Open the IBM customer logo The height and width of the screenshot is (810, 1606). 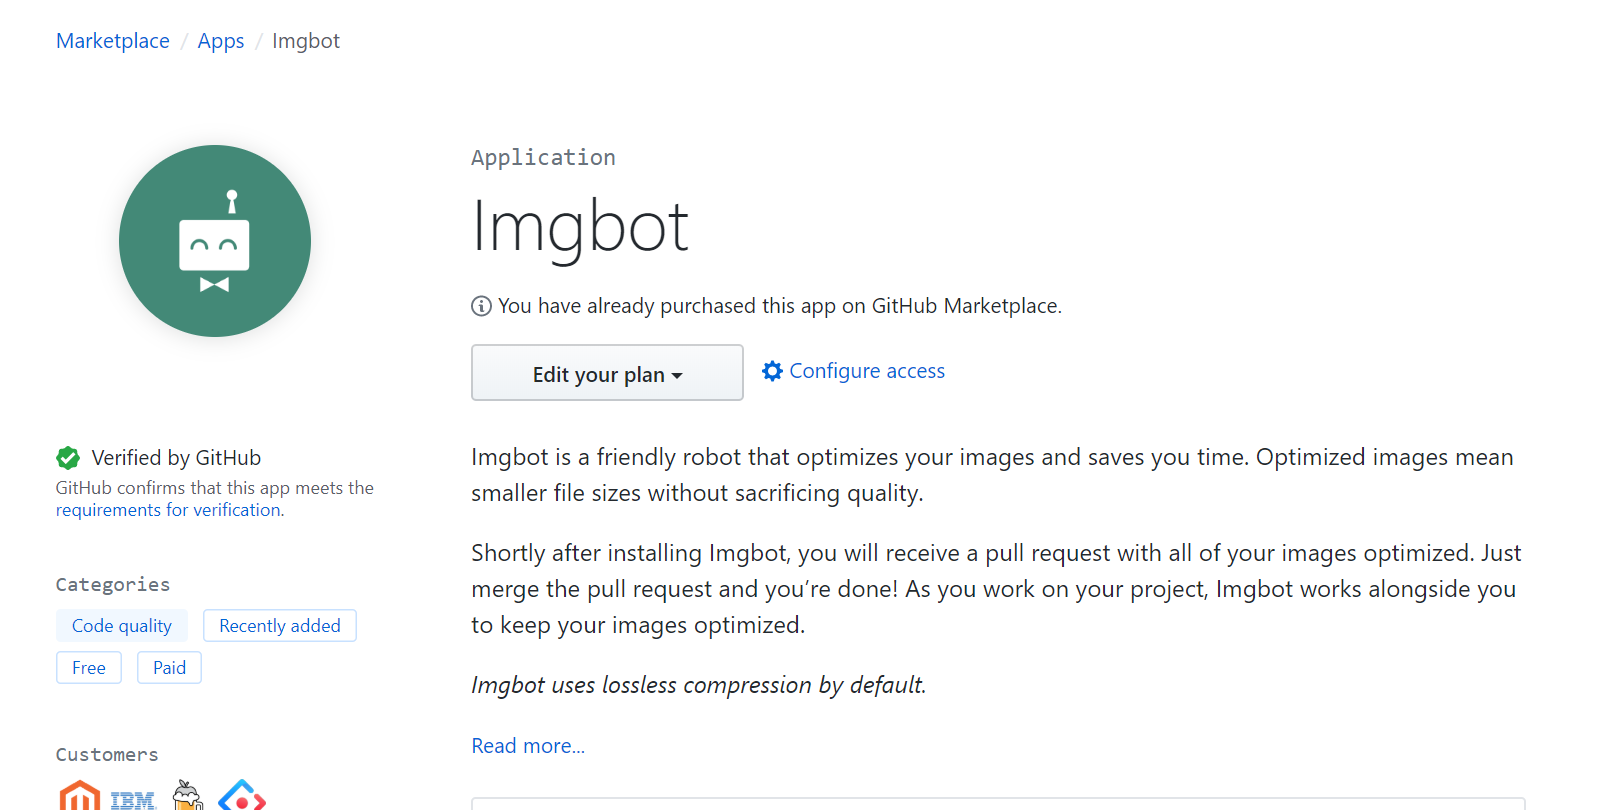pyautogui.click(x=133, y=800)
